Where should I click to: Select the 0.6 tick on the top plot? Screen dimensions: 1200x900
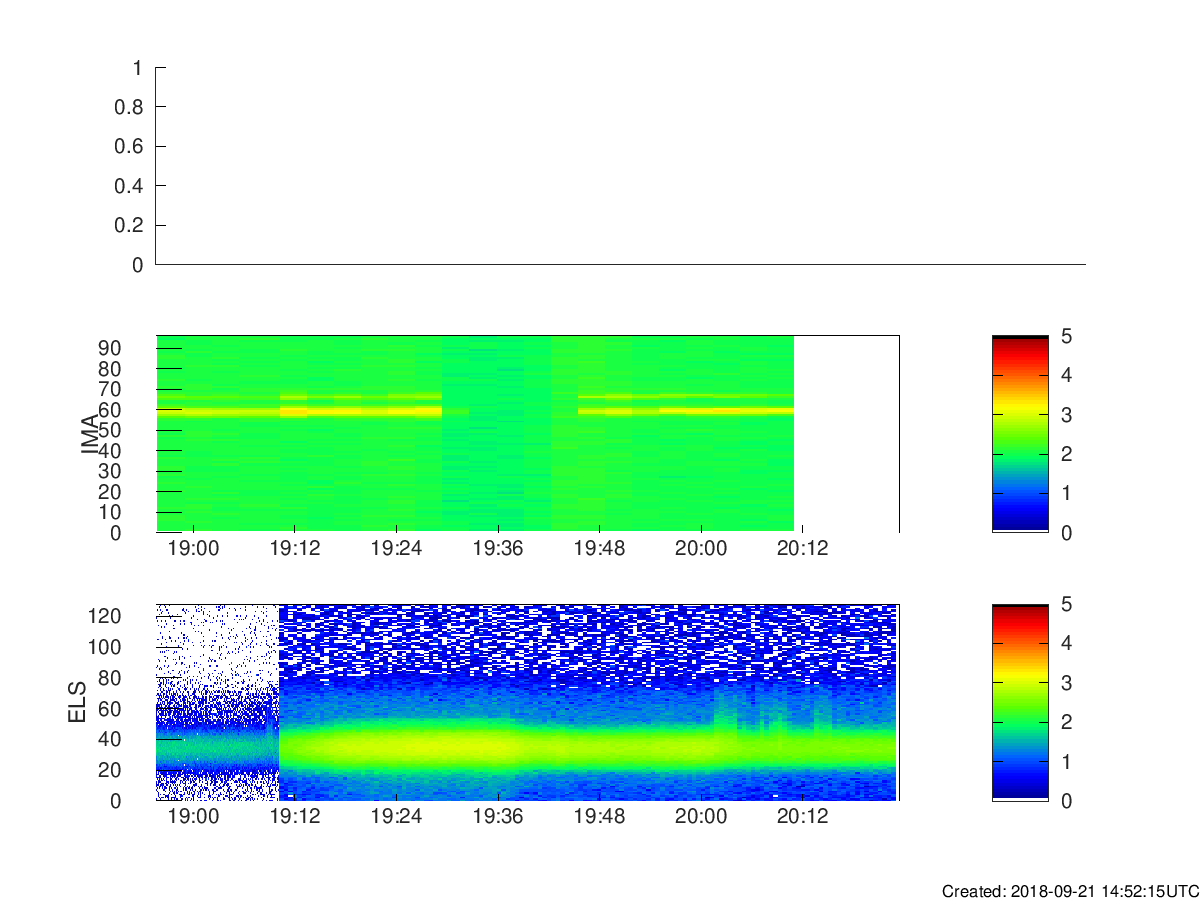(131, 147)
